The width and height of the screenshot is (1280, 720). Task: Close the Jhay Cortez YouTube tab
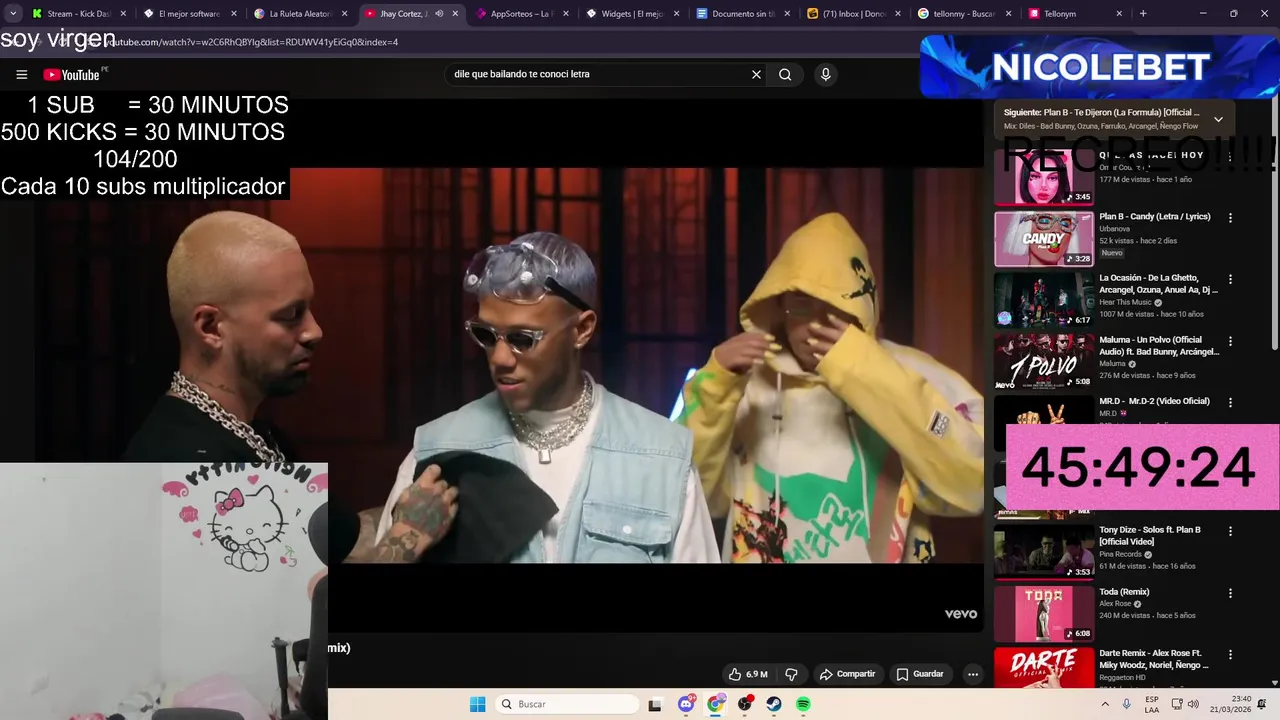455,14
